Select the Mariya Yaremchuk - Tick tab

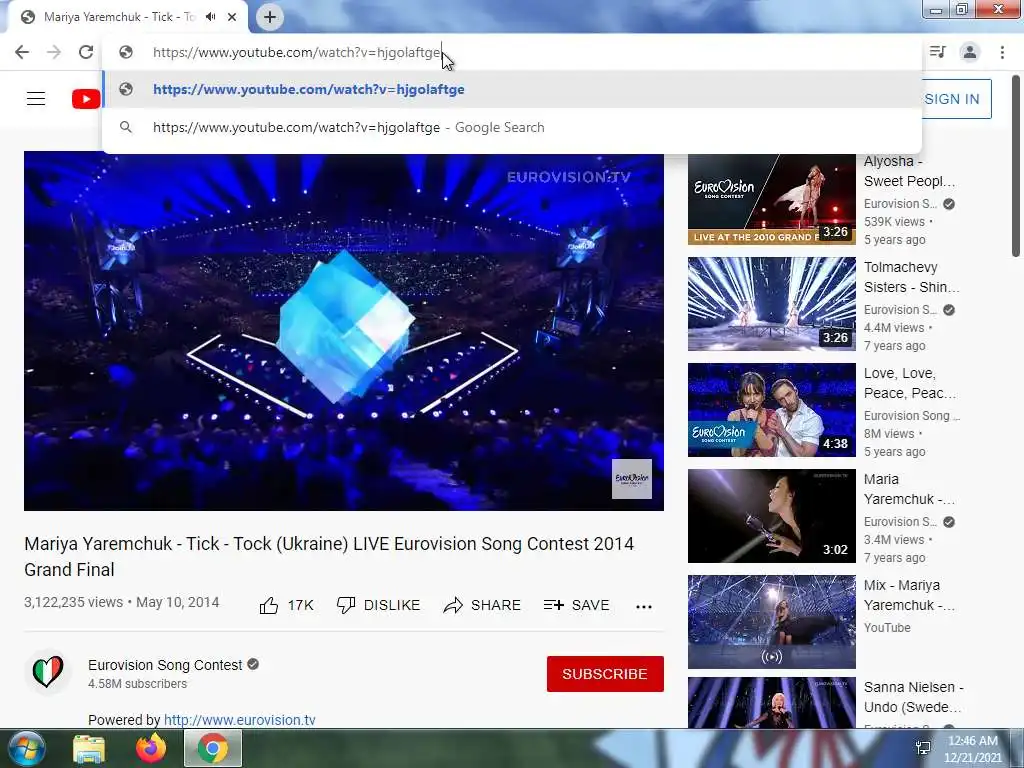(x=118, y=17)
